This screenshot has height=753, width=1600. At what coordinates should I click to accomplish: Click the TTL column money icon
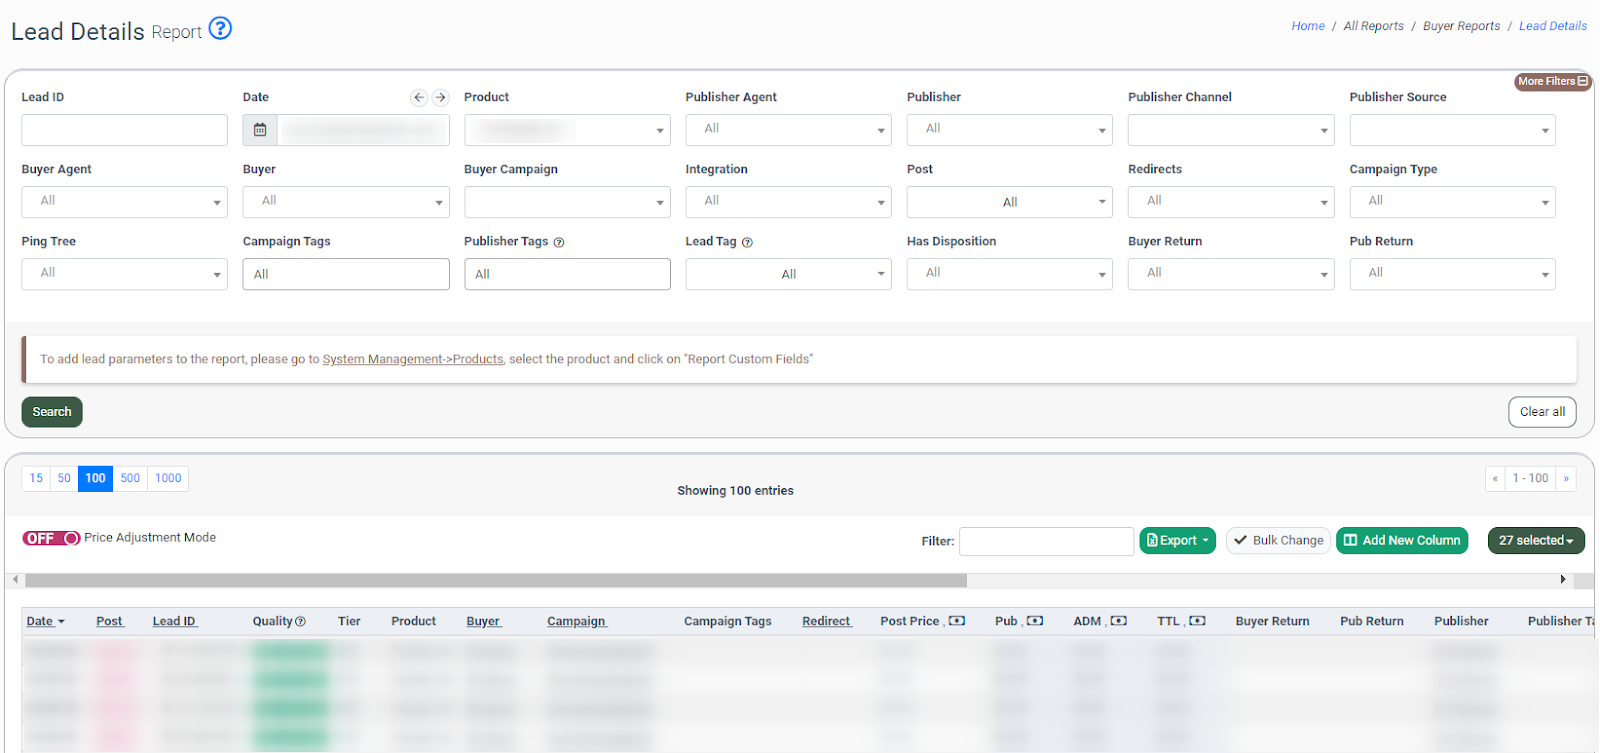(x=1197, y=621)
